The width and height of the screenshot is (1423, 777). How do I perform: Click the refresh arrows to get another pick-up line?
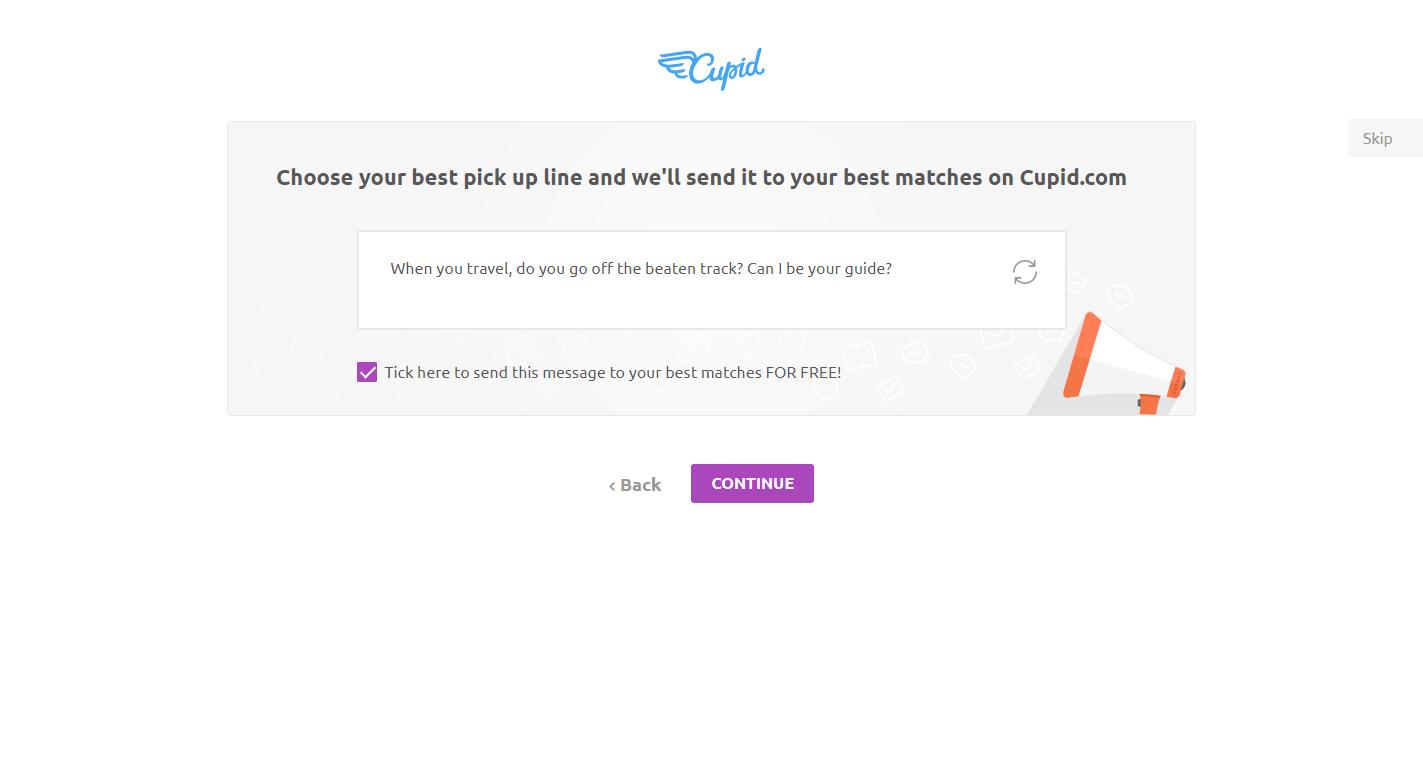[x=1024, y=272]
